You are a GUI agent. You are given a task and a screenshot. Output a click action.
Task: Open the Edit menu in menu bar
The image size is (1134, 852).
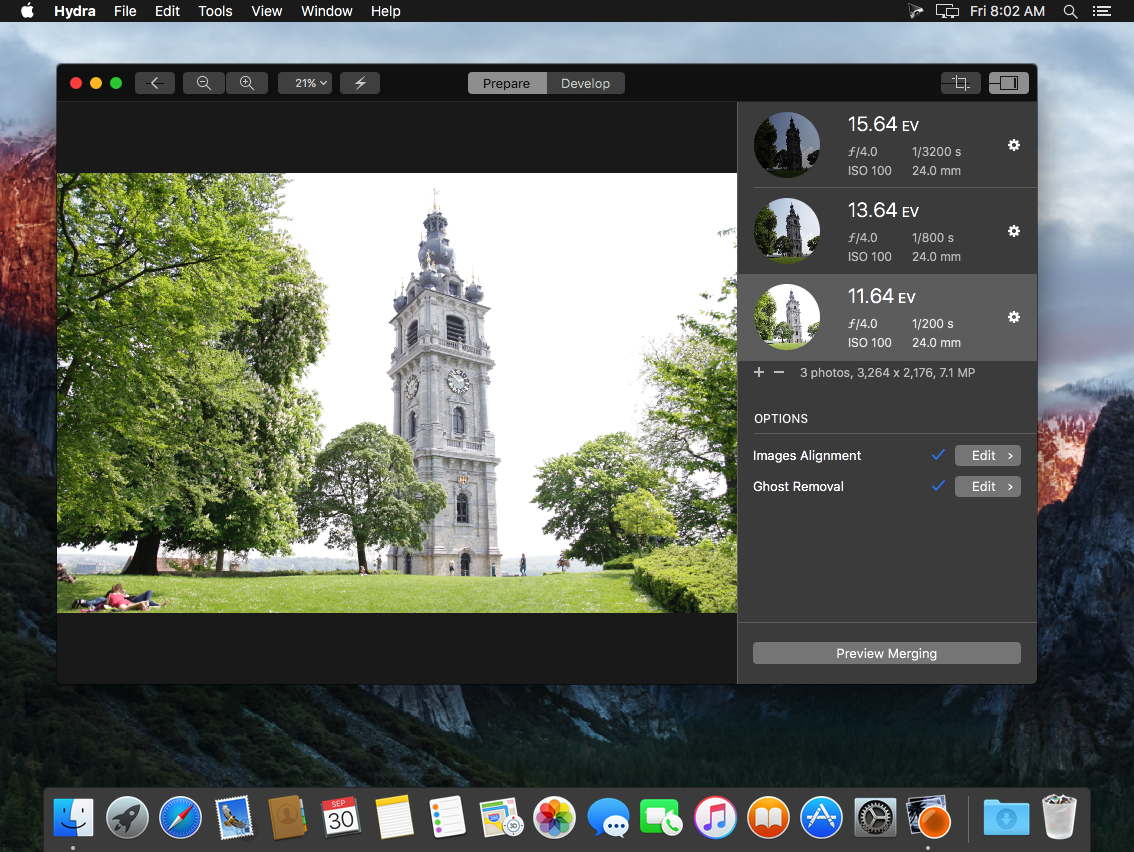[167, 11]
